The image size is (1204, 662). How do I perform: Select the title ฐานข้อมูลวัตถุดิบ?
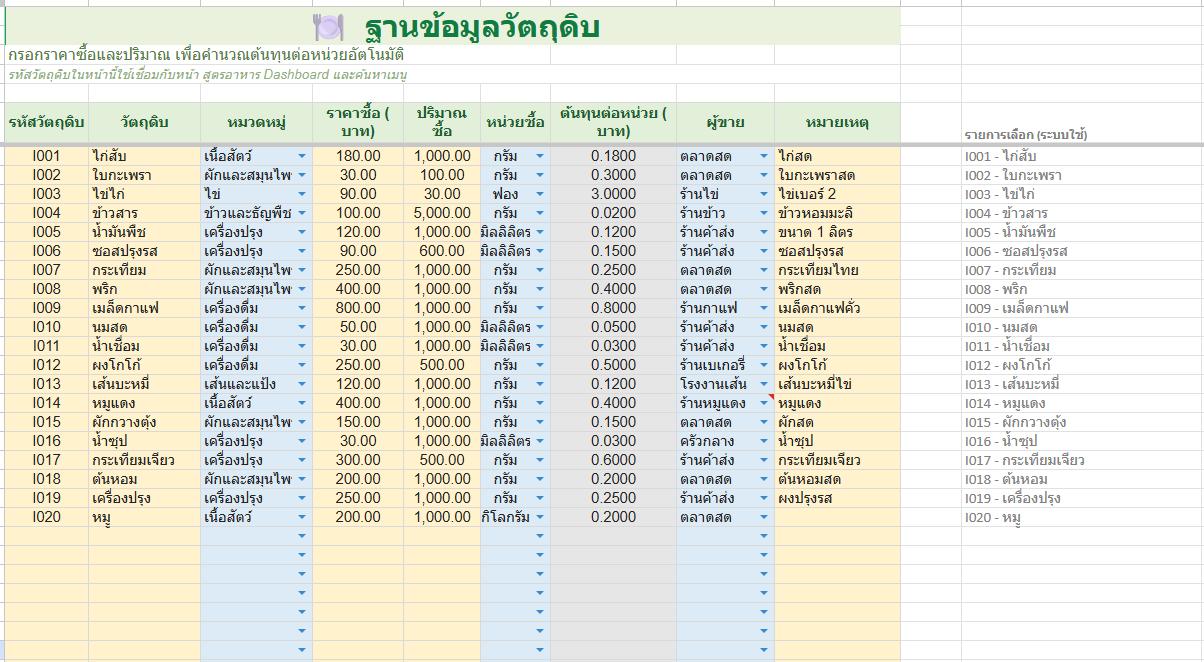click(x=481, y=27)
